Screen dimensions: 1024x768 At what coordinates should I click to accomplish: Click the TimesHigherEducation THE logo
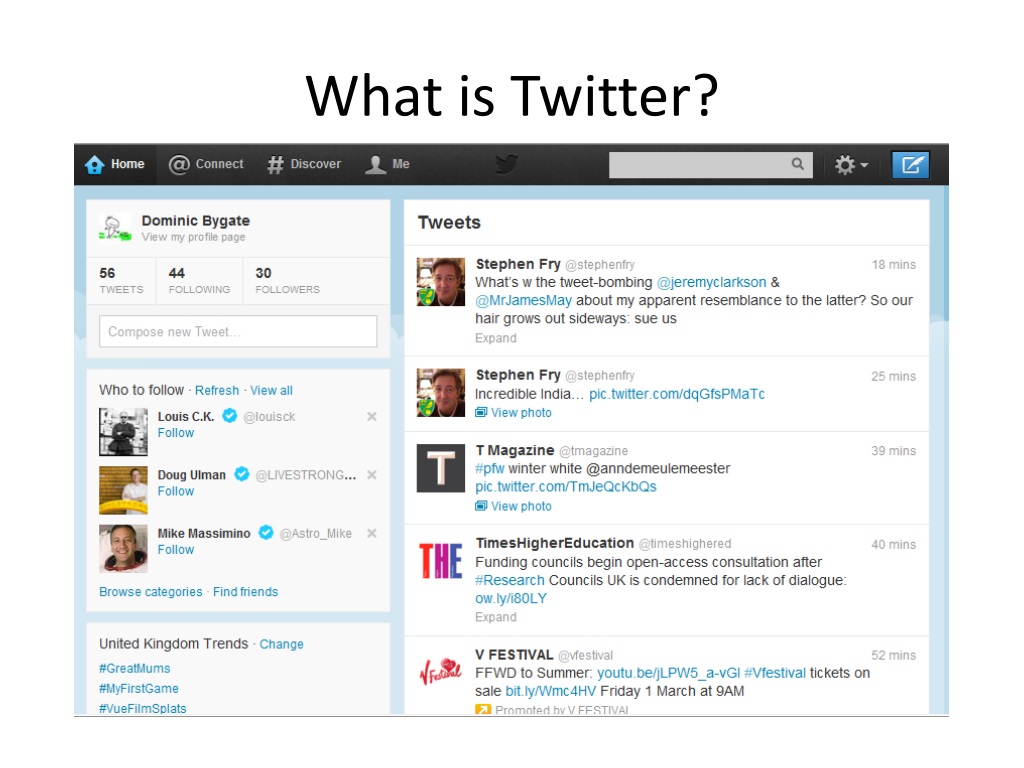(x=441, y=561)
